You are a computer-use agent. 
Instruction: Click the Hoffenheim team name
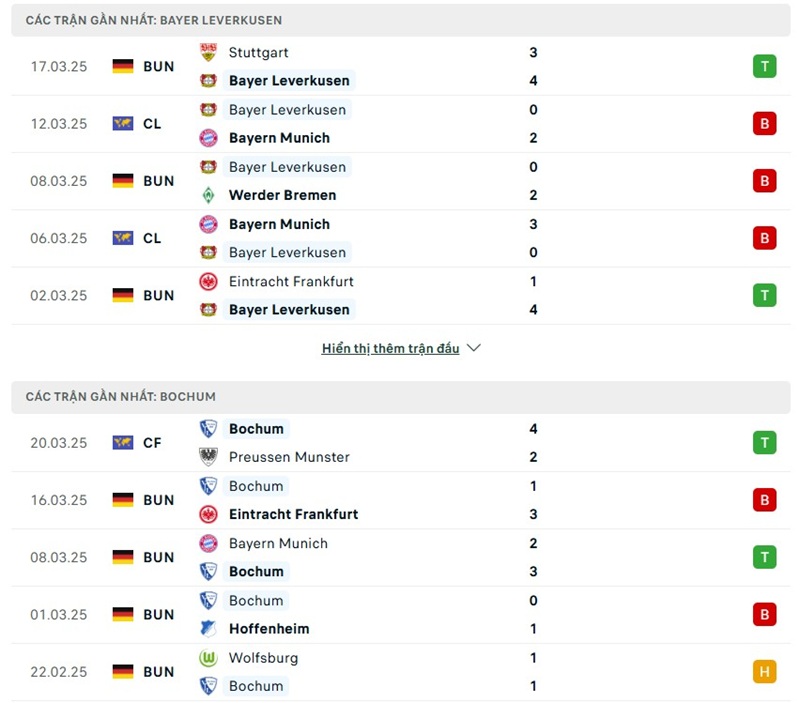pos(269,629)
